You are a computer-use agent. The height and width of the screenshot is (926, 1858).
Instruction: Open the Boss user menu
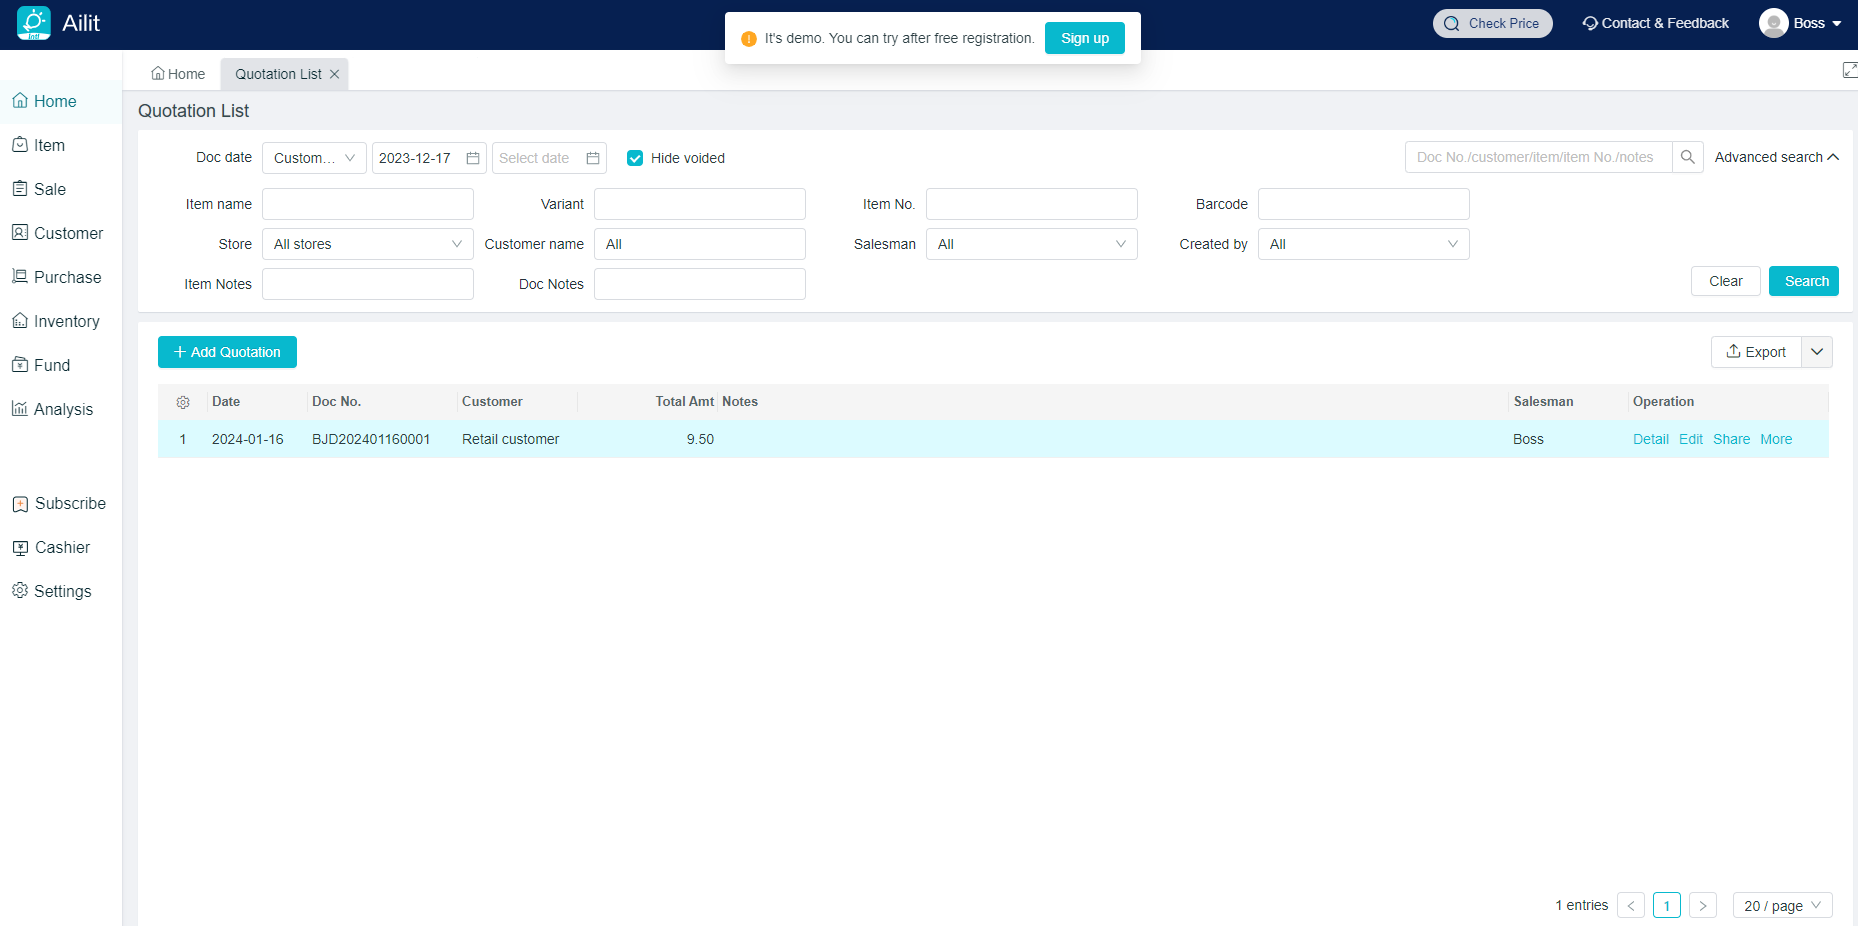click(1801, 23)
